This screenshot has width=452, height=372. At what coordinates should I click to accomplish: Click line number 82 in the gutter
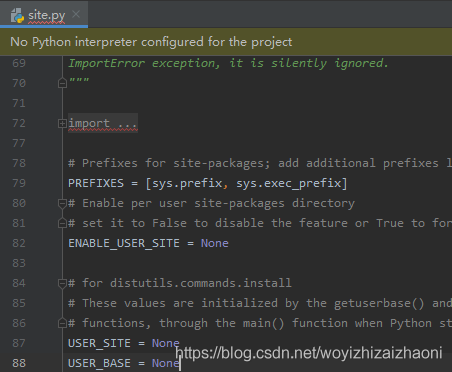[x=19, y=243]
